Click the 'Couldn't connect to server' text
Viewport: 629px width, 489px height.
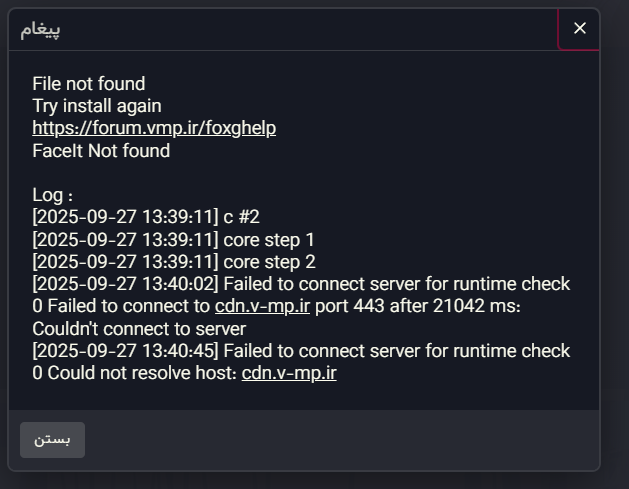click(x=139, y=328)
